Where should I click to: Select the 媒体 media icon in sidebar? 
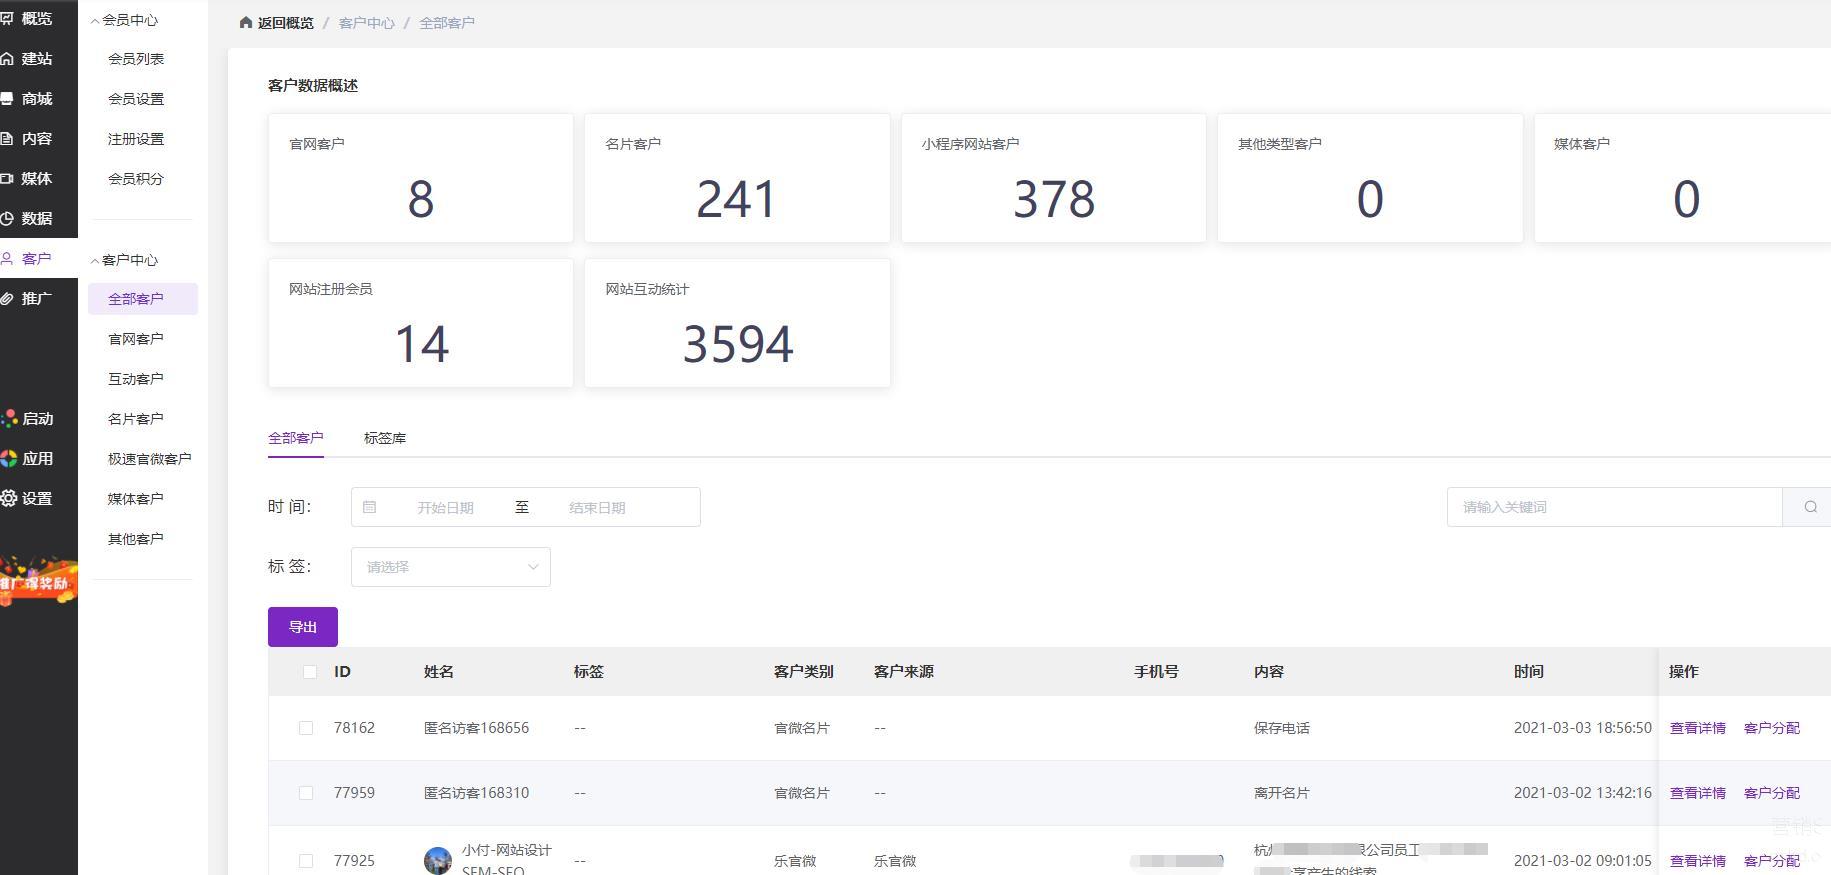click(7, 179)
